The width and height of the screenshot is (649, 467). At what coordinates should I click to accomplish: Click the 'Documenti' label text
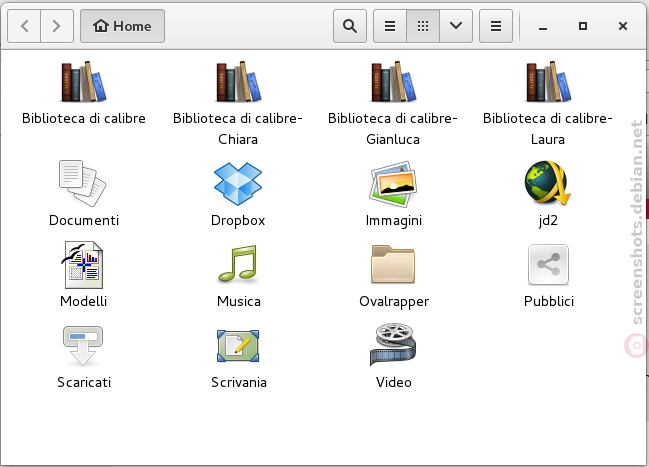coord(84,220)
